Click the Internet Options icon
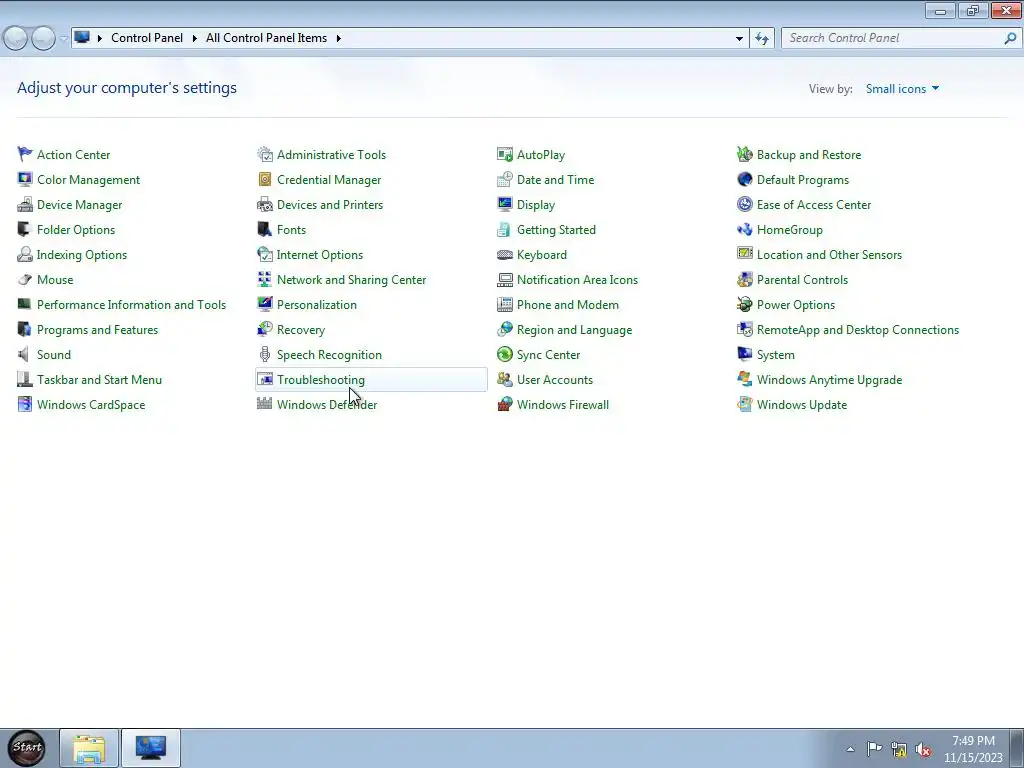Image resolution: width=1024 pixels, height=768 pixels. 264,254
